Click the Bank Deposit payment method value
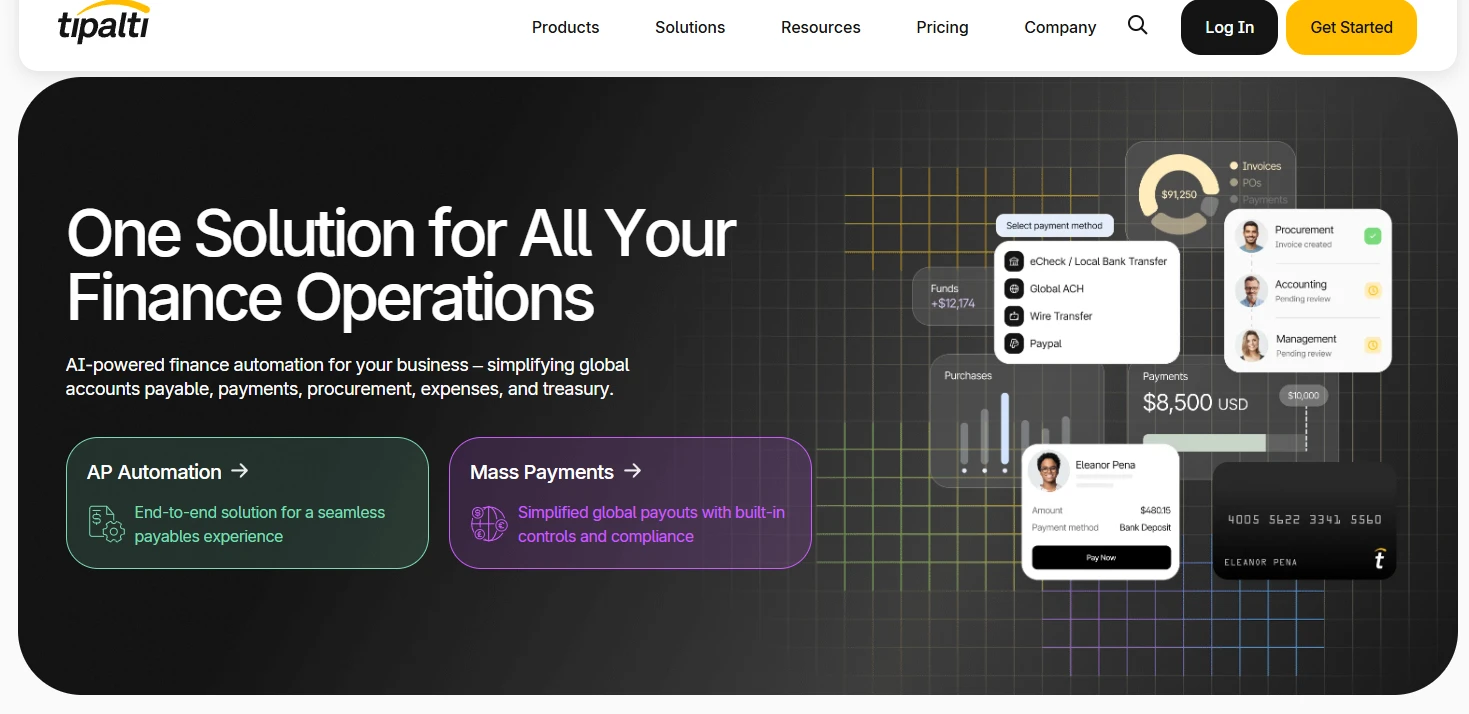This screenshot has height=714, width=1469. click(x=1145, y=528)
